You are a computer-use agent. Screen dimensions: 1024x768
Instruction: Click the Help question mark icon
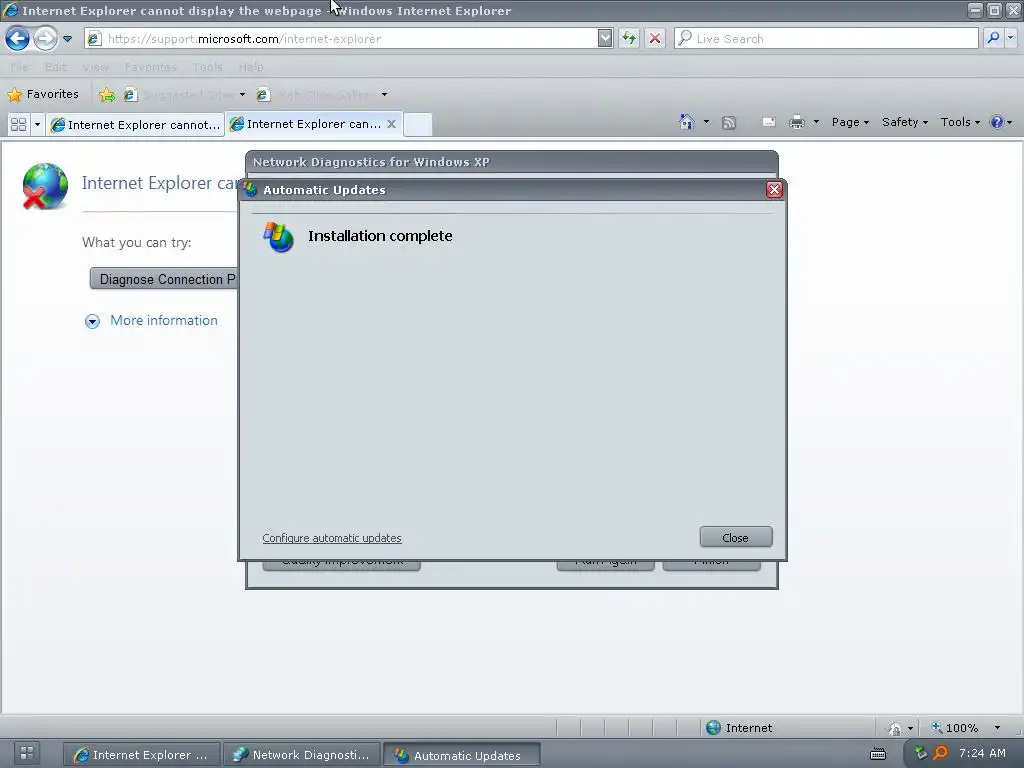pyautogui.click(x=997, y=122)
